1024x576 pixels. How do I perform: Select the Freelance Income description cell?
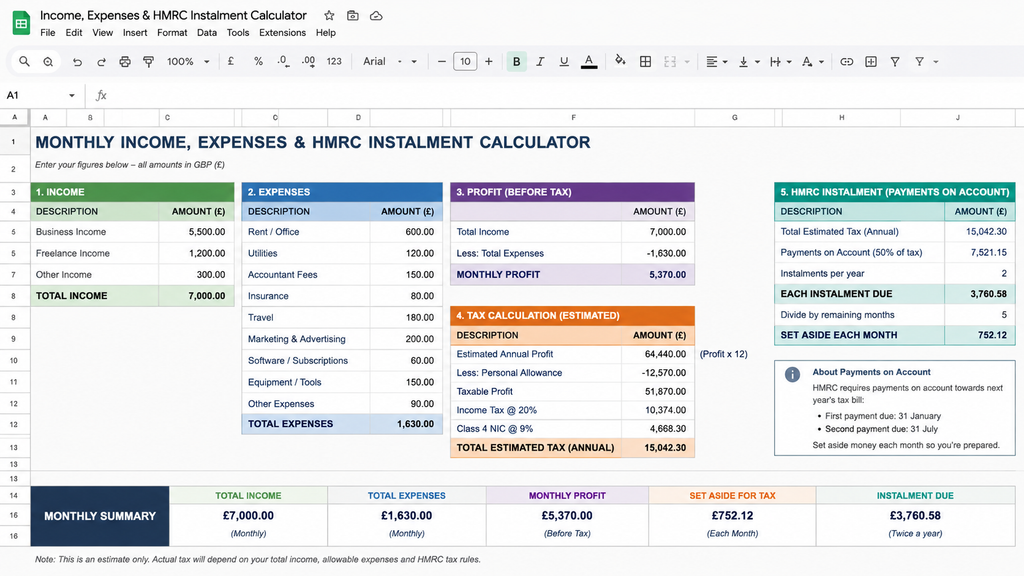(95, 253)
